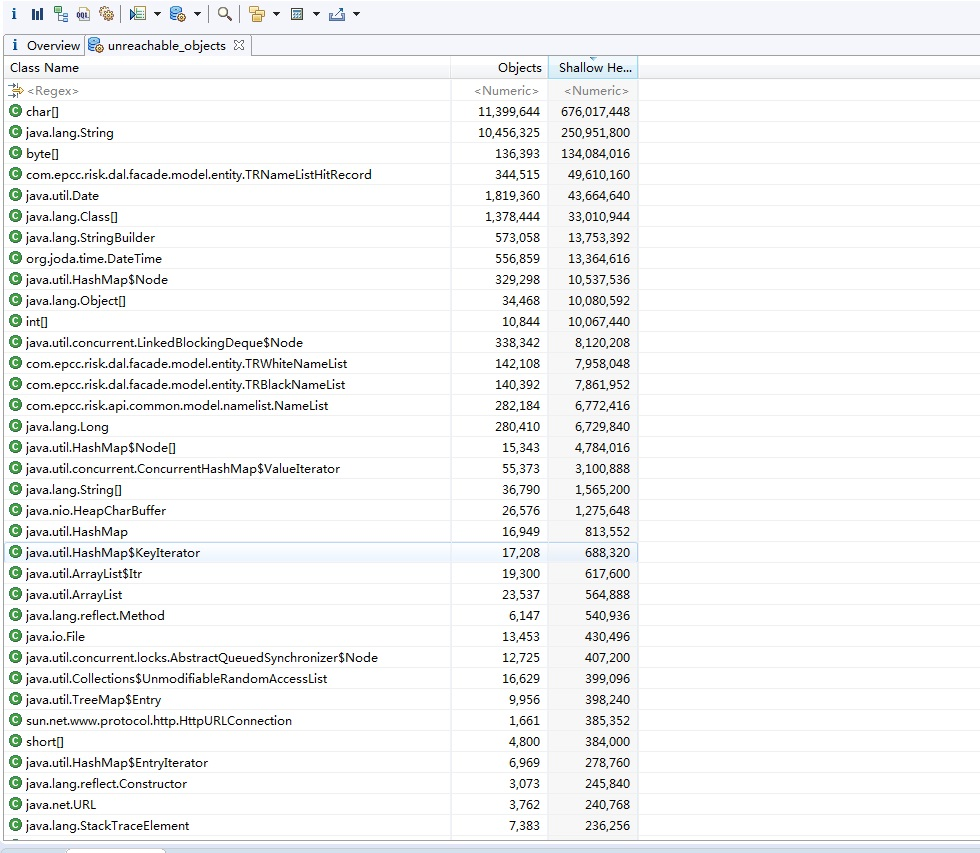Click the class icon beside char[]
The image size is (980, 853).
[x=16, y=111]
